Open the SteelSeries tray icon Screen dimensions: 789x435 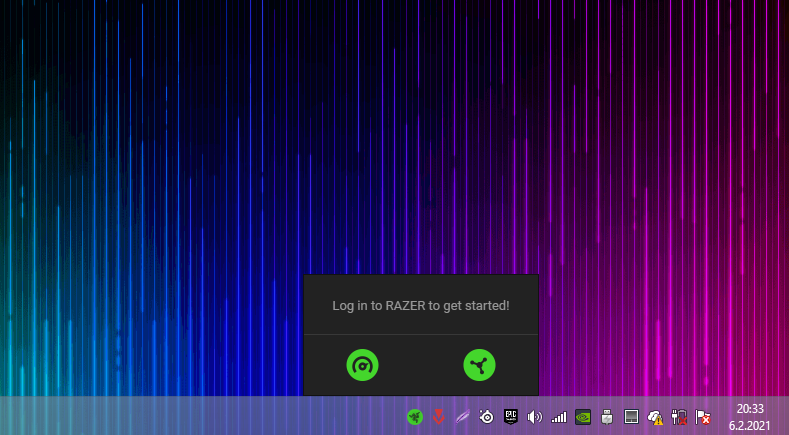click(487, 417)
